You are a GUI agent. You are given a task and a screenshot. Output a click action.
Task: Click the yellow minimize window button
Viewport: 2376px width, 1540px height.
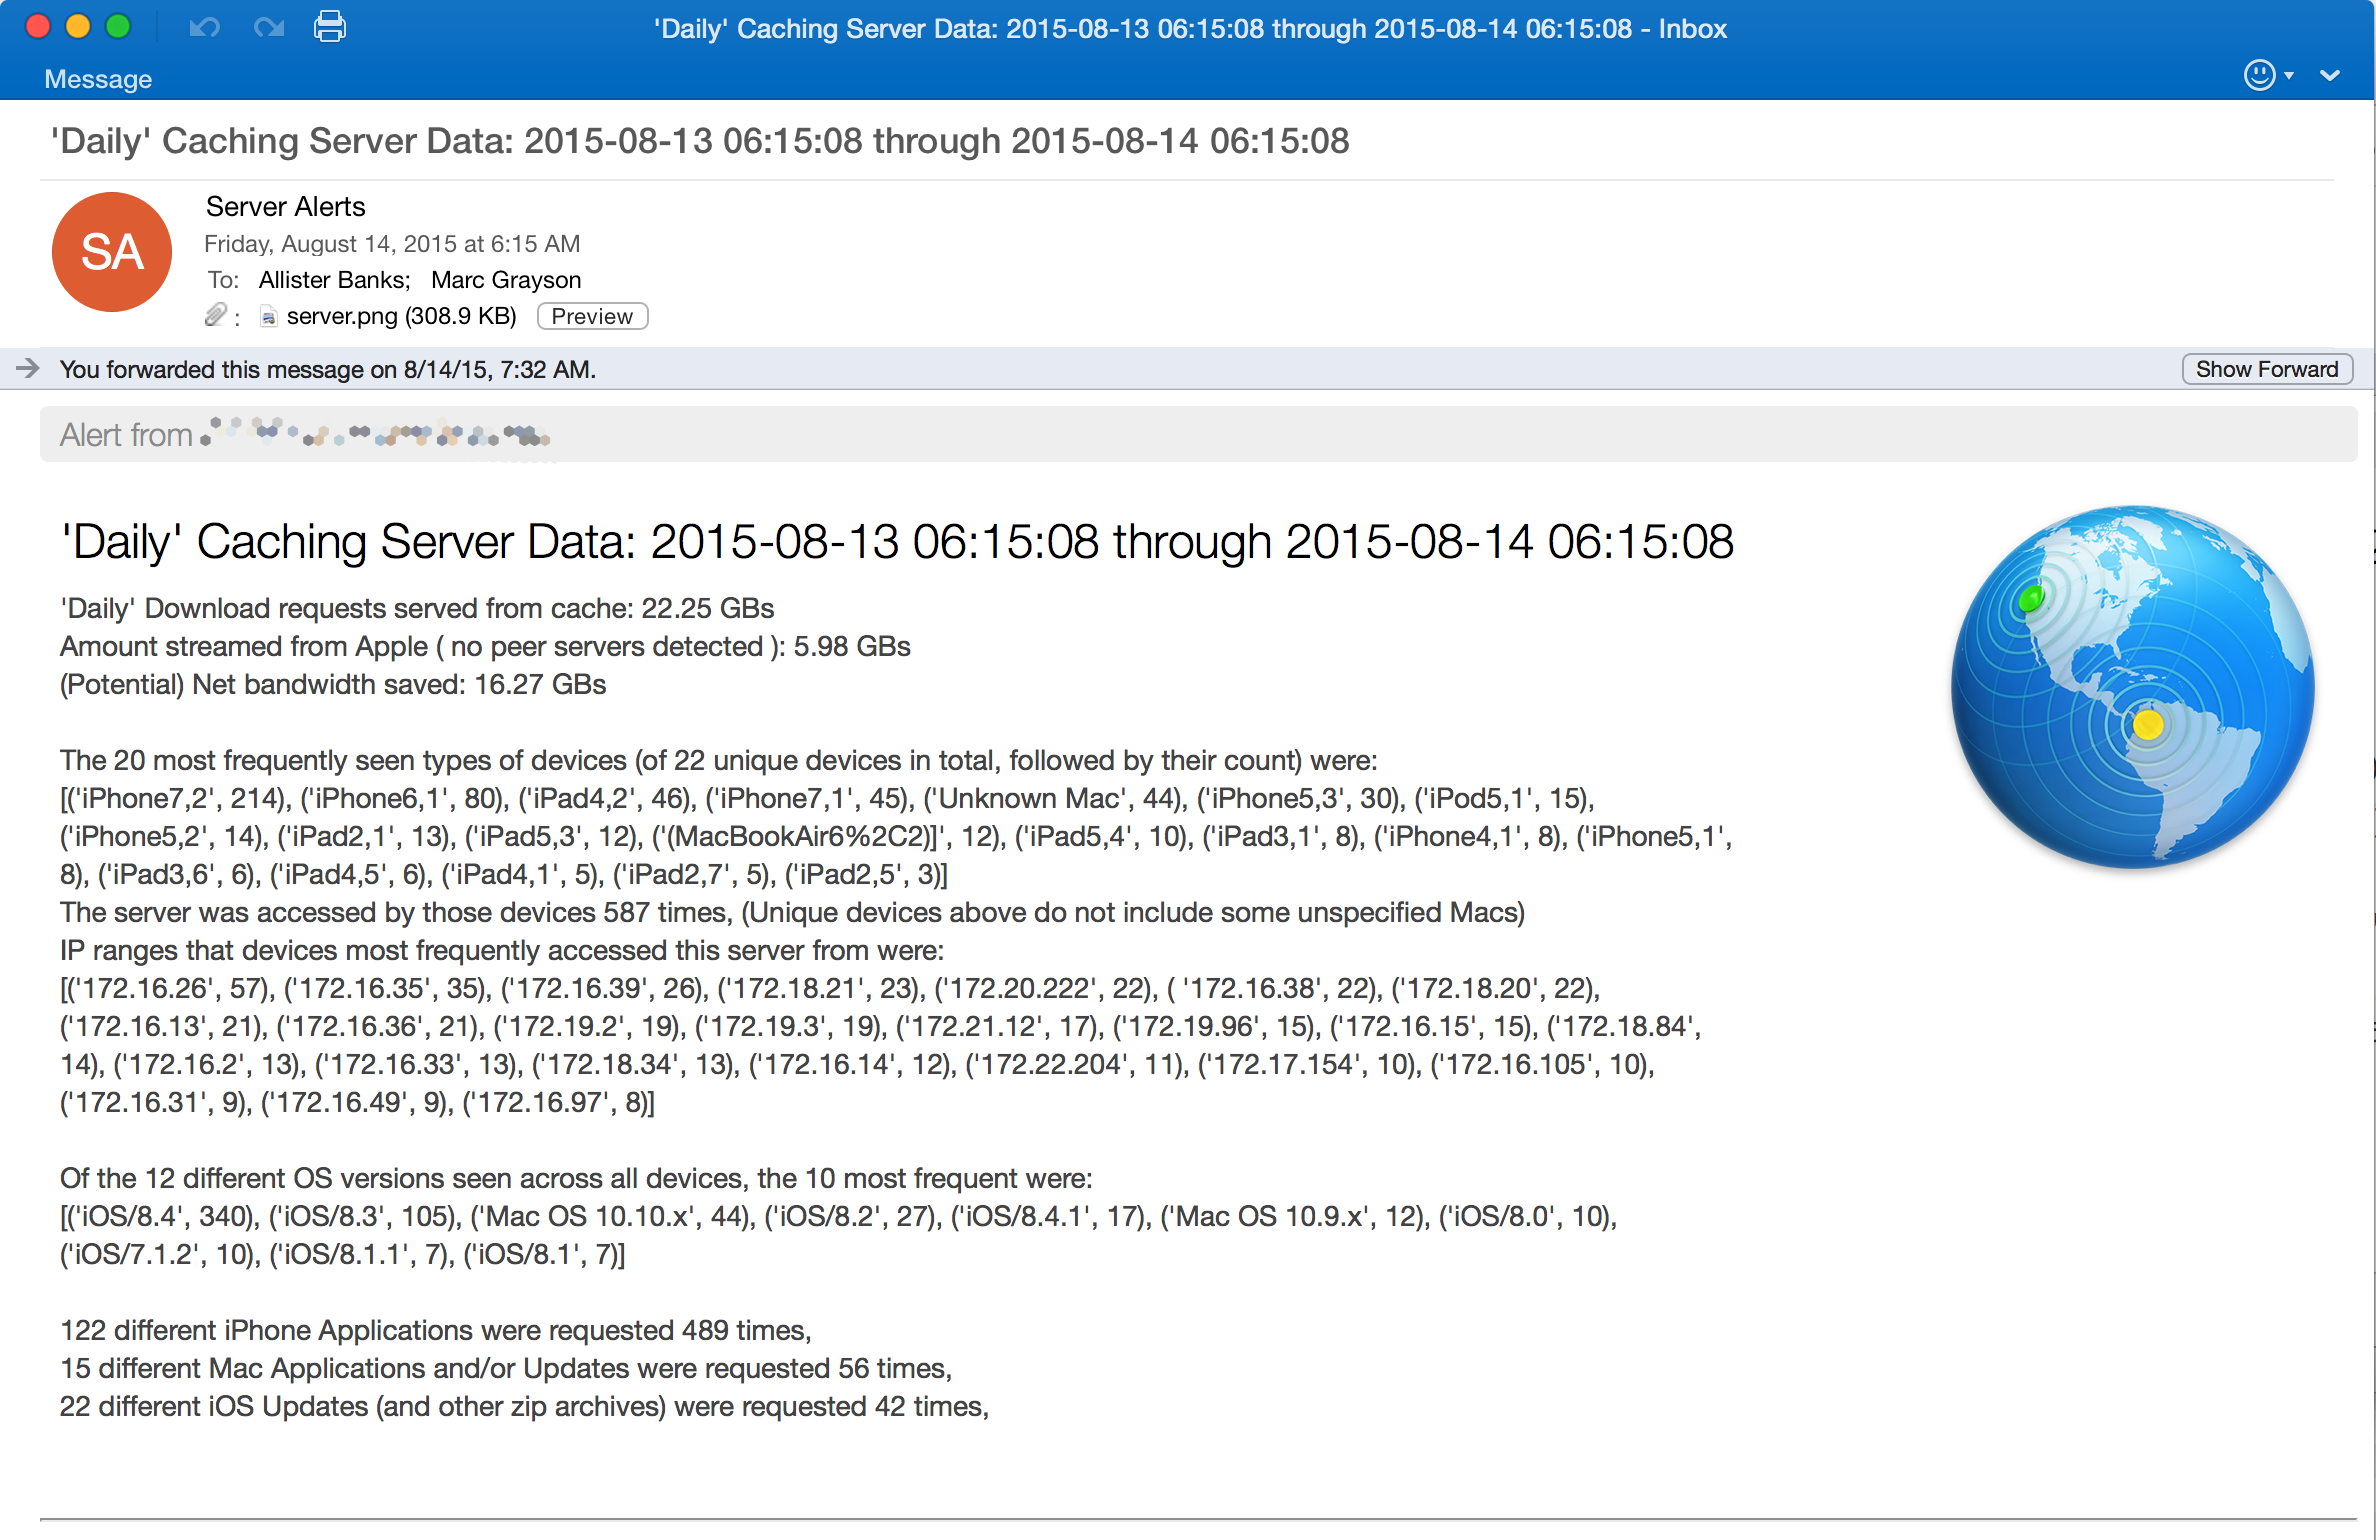(78, 27)
